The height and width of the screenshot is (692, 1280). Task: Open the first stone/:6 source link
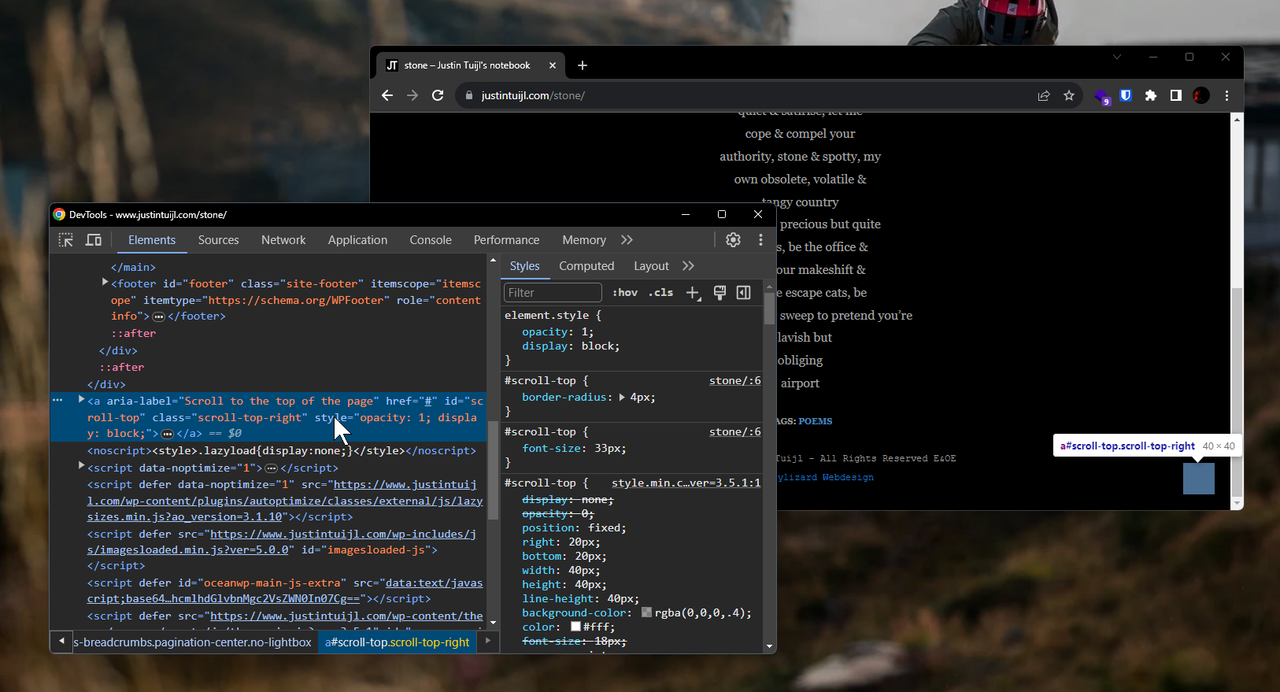click(735, 381)
